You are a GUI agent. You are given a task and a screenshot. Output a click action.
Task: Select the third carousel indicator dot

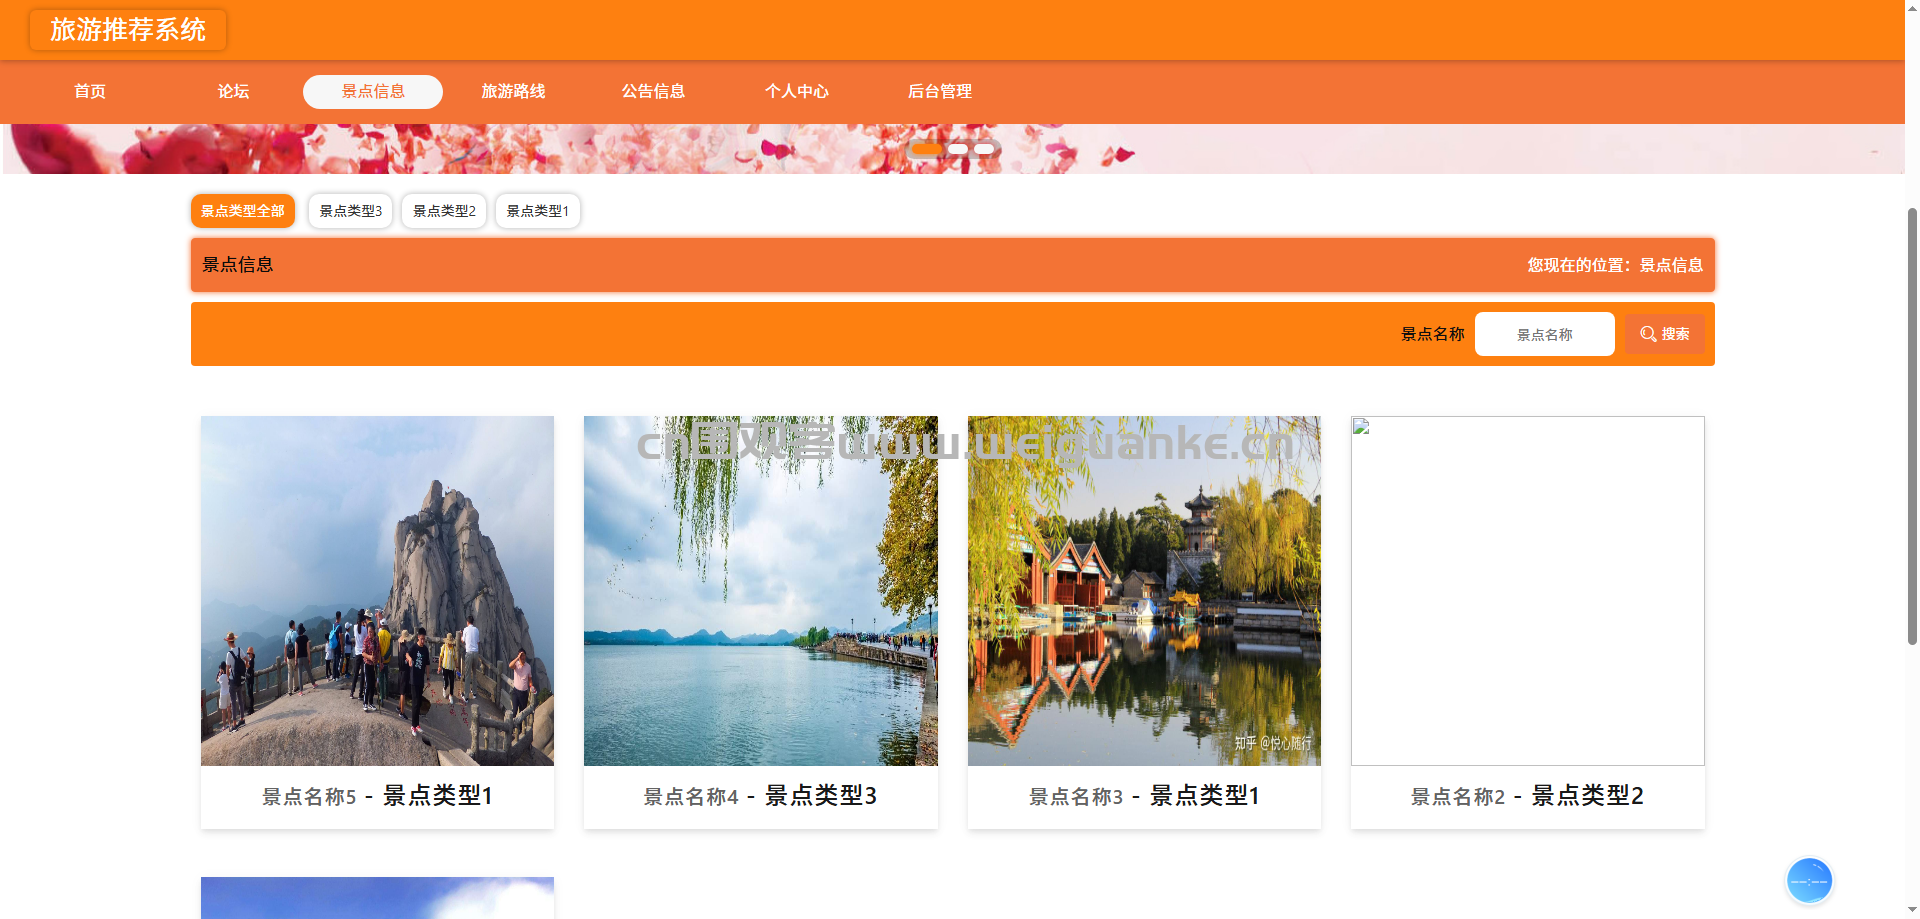click(x=984, y=149)
